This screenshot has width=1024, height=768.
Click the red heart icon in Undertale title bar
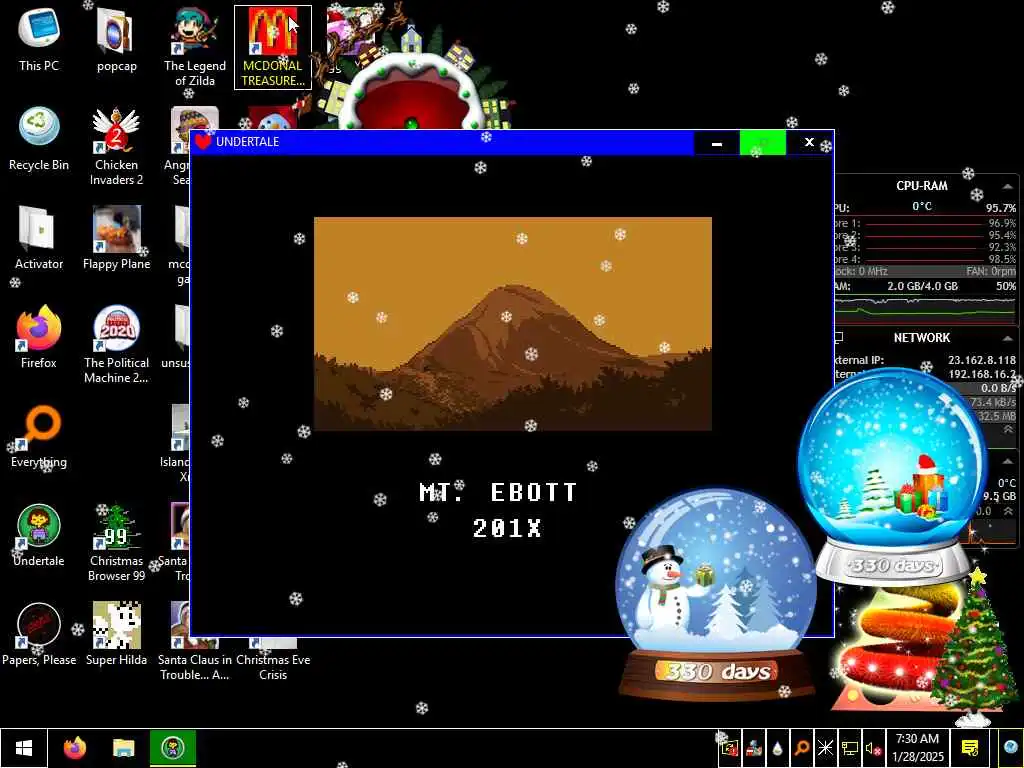203,141
